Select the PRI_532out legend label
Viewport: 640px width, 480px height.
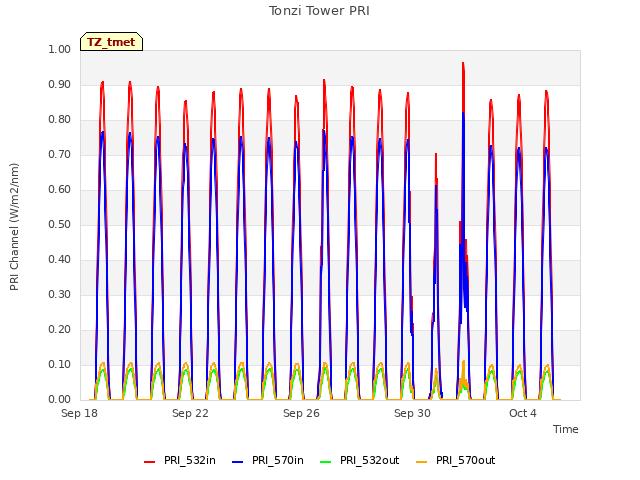(370, 460)
